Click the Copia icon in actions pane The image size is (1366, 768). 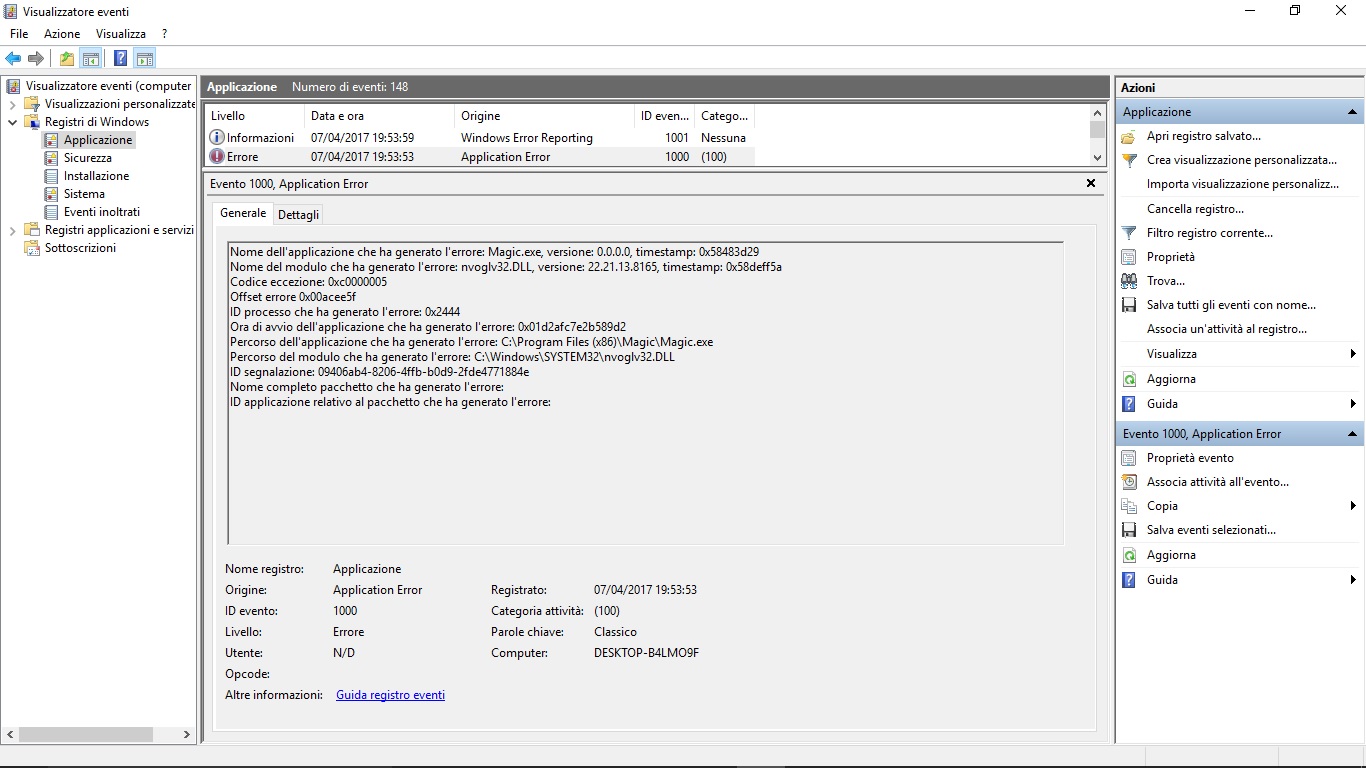(x=1129, y=506)
